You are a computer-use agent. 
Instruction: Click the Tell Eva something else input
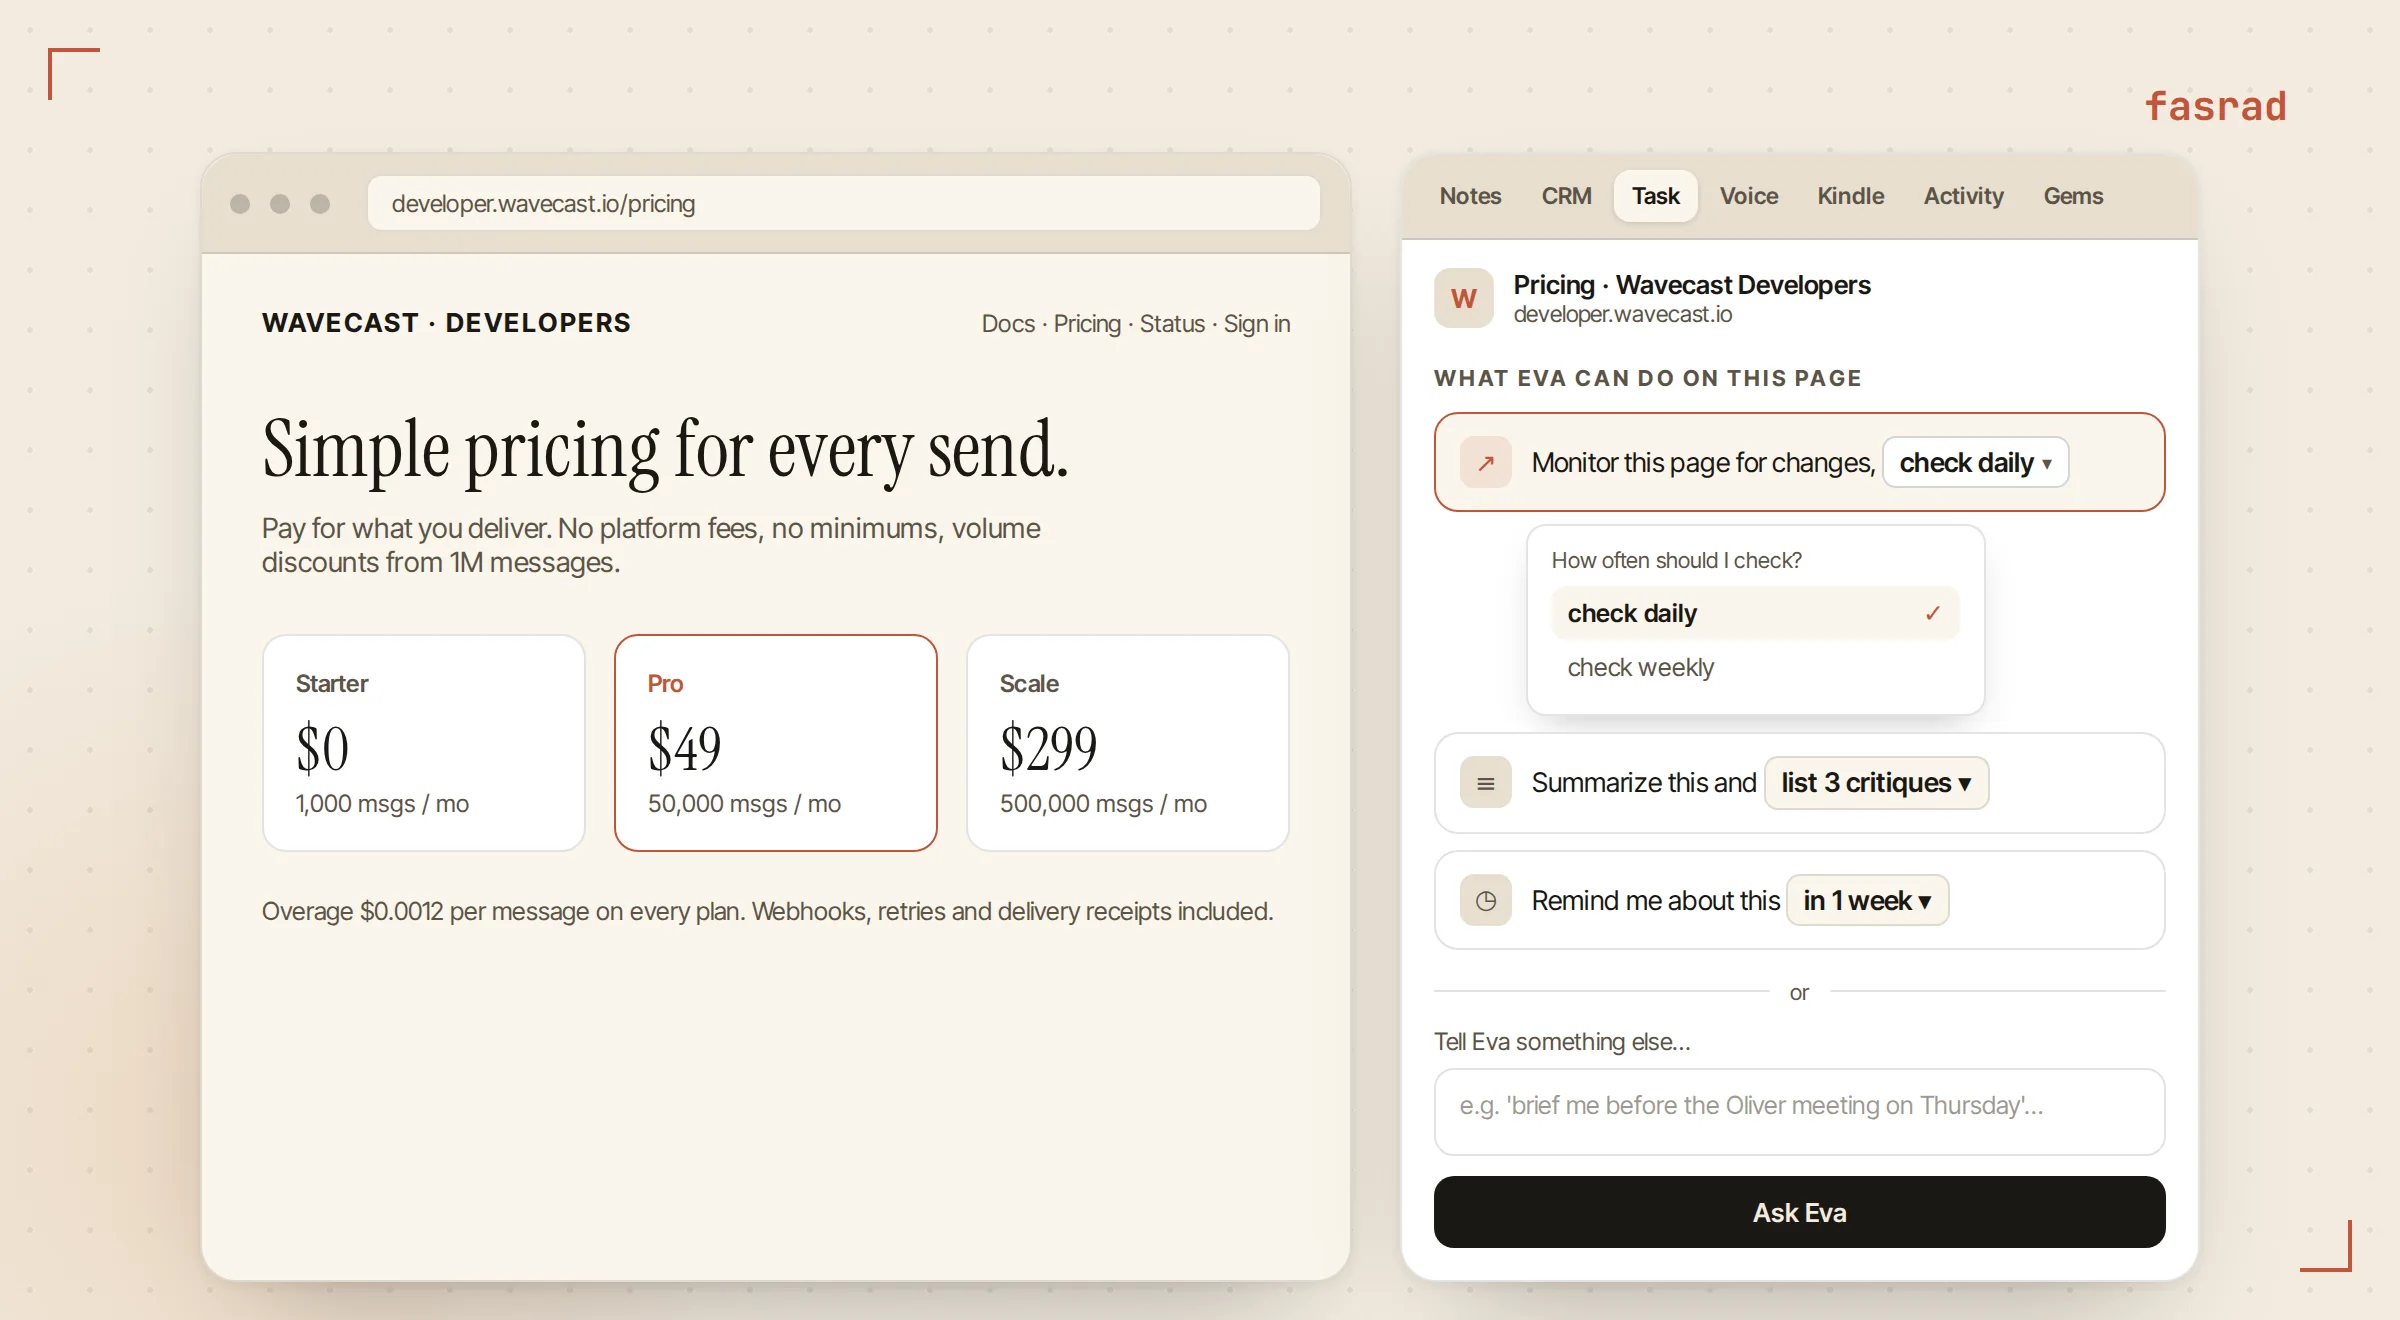pos(1799,1111)
